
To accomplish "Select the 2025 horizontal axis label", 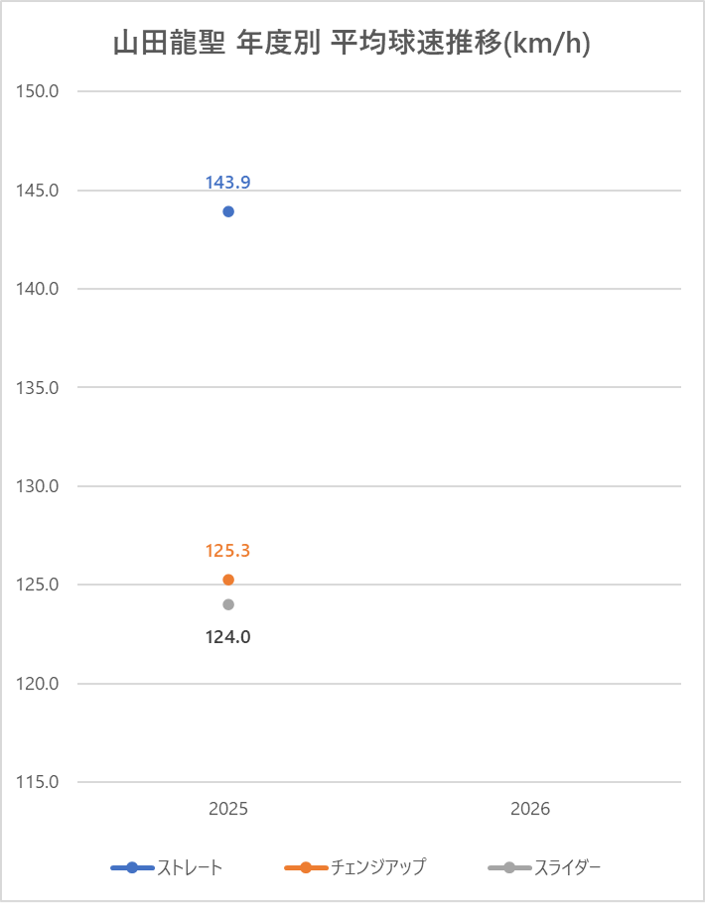I will pyautogui.click(x=228, y=809).
